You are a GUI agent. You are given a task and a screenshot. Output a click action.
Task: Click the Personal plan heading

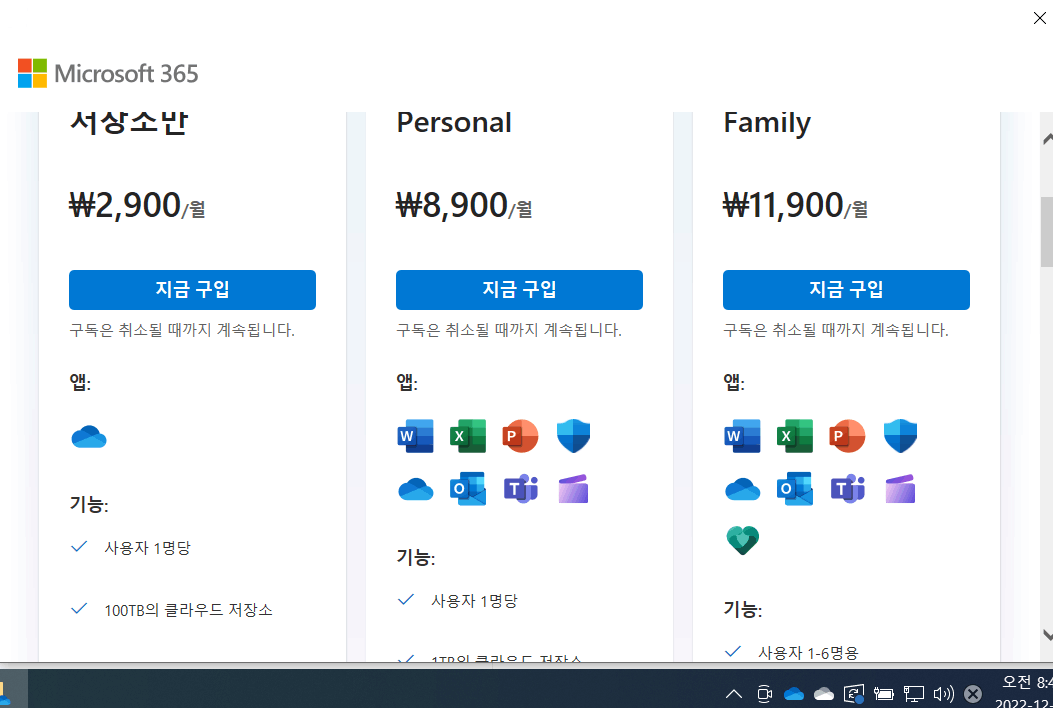coord(454,123)
